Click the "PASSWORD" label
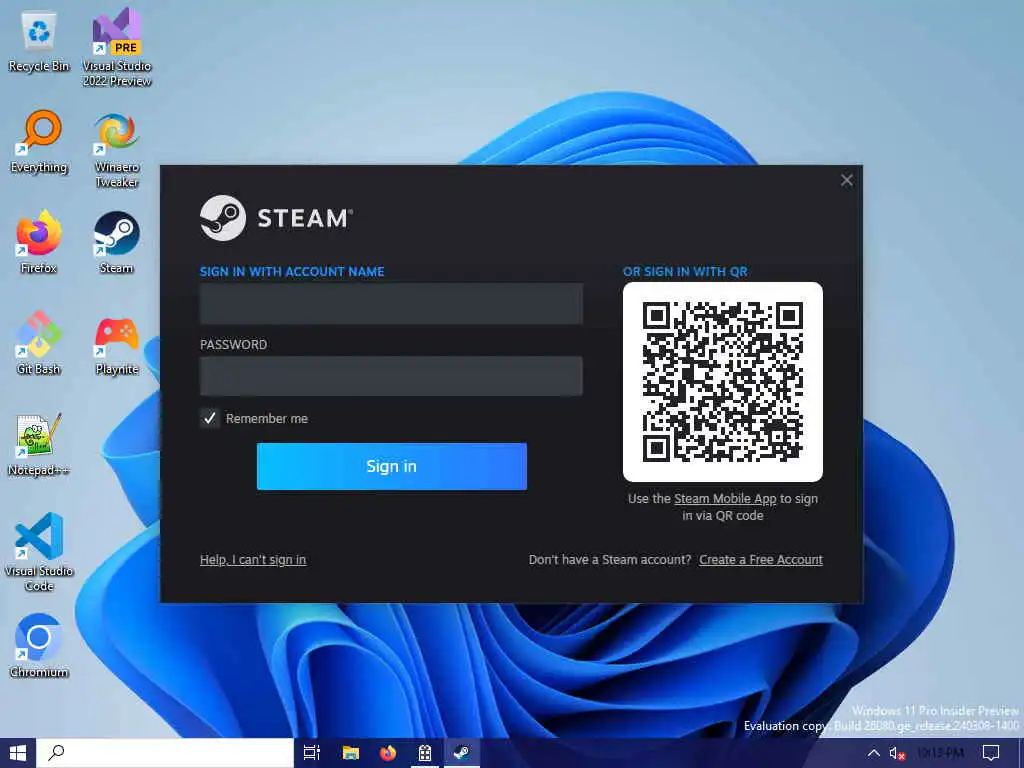The image size is (1024, 768). click(x=233, y=344)
